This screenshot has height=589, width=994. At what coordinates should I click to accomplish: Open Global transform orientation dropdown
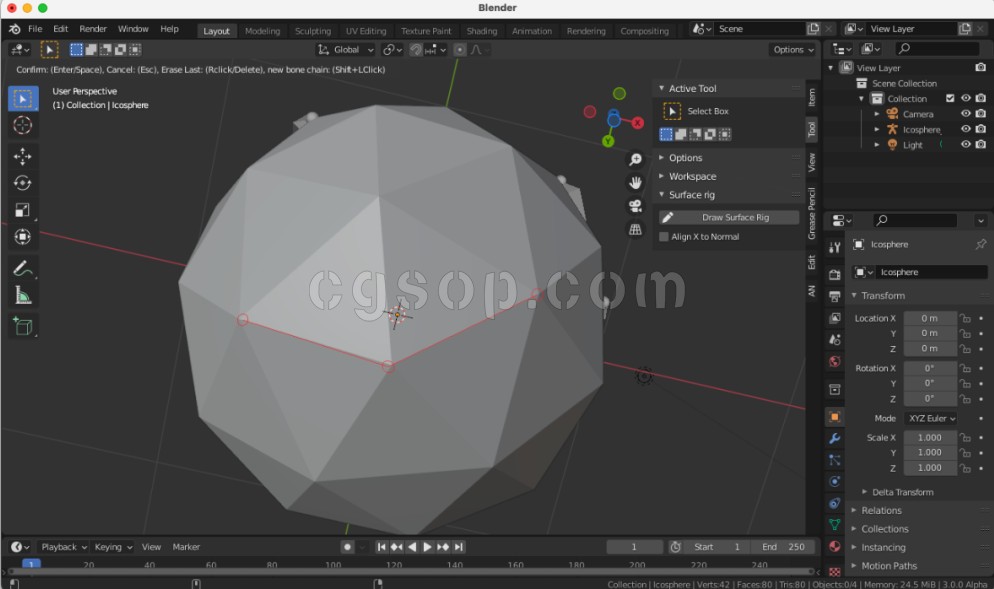click(x=346, y=49)
